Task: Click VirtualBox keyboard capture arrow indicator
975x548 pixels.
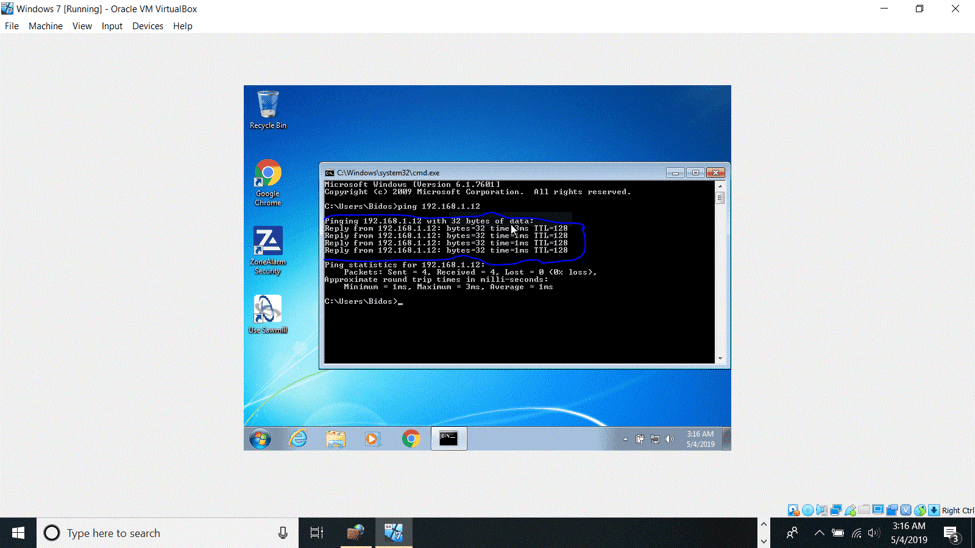Action: point(934,510)
